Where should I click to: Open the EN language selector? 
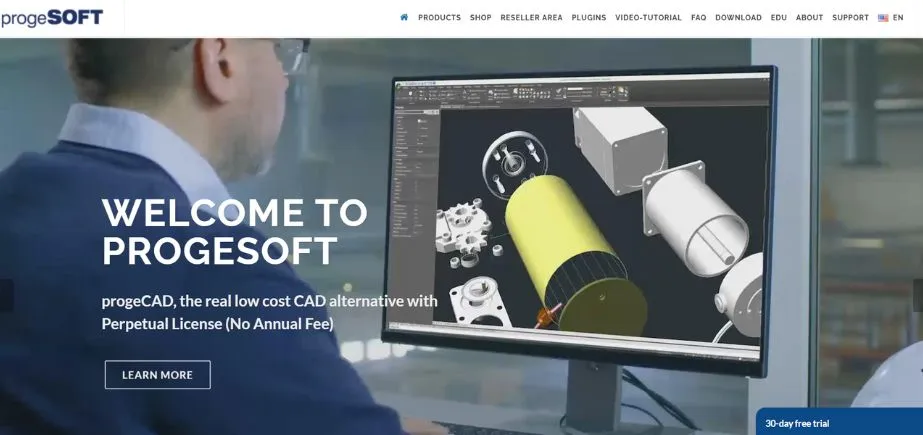898,18
